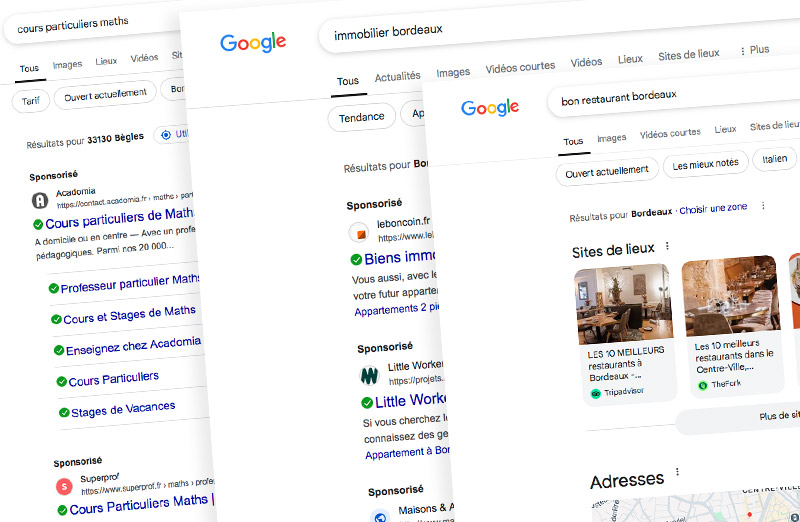The width and height of the screenshot is (800, 522).
Task: Open Appartements 2 pièces sitelink
Action: [x=396, y=309]
